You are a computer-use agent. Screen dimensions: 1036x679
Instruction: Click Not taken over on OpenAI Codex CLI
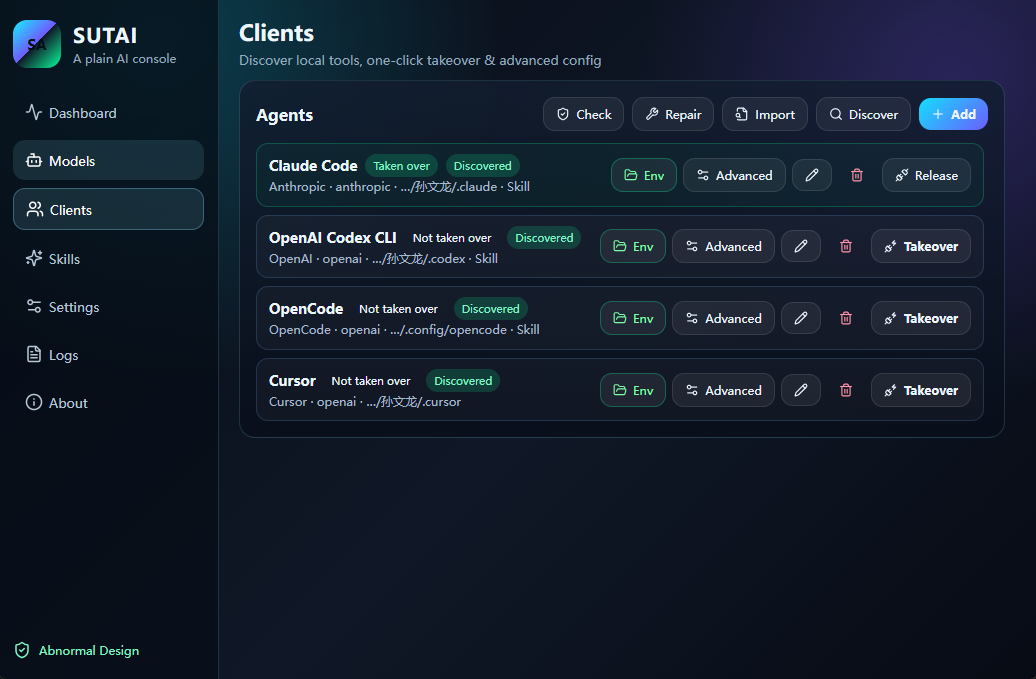(x=452, y=238)
